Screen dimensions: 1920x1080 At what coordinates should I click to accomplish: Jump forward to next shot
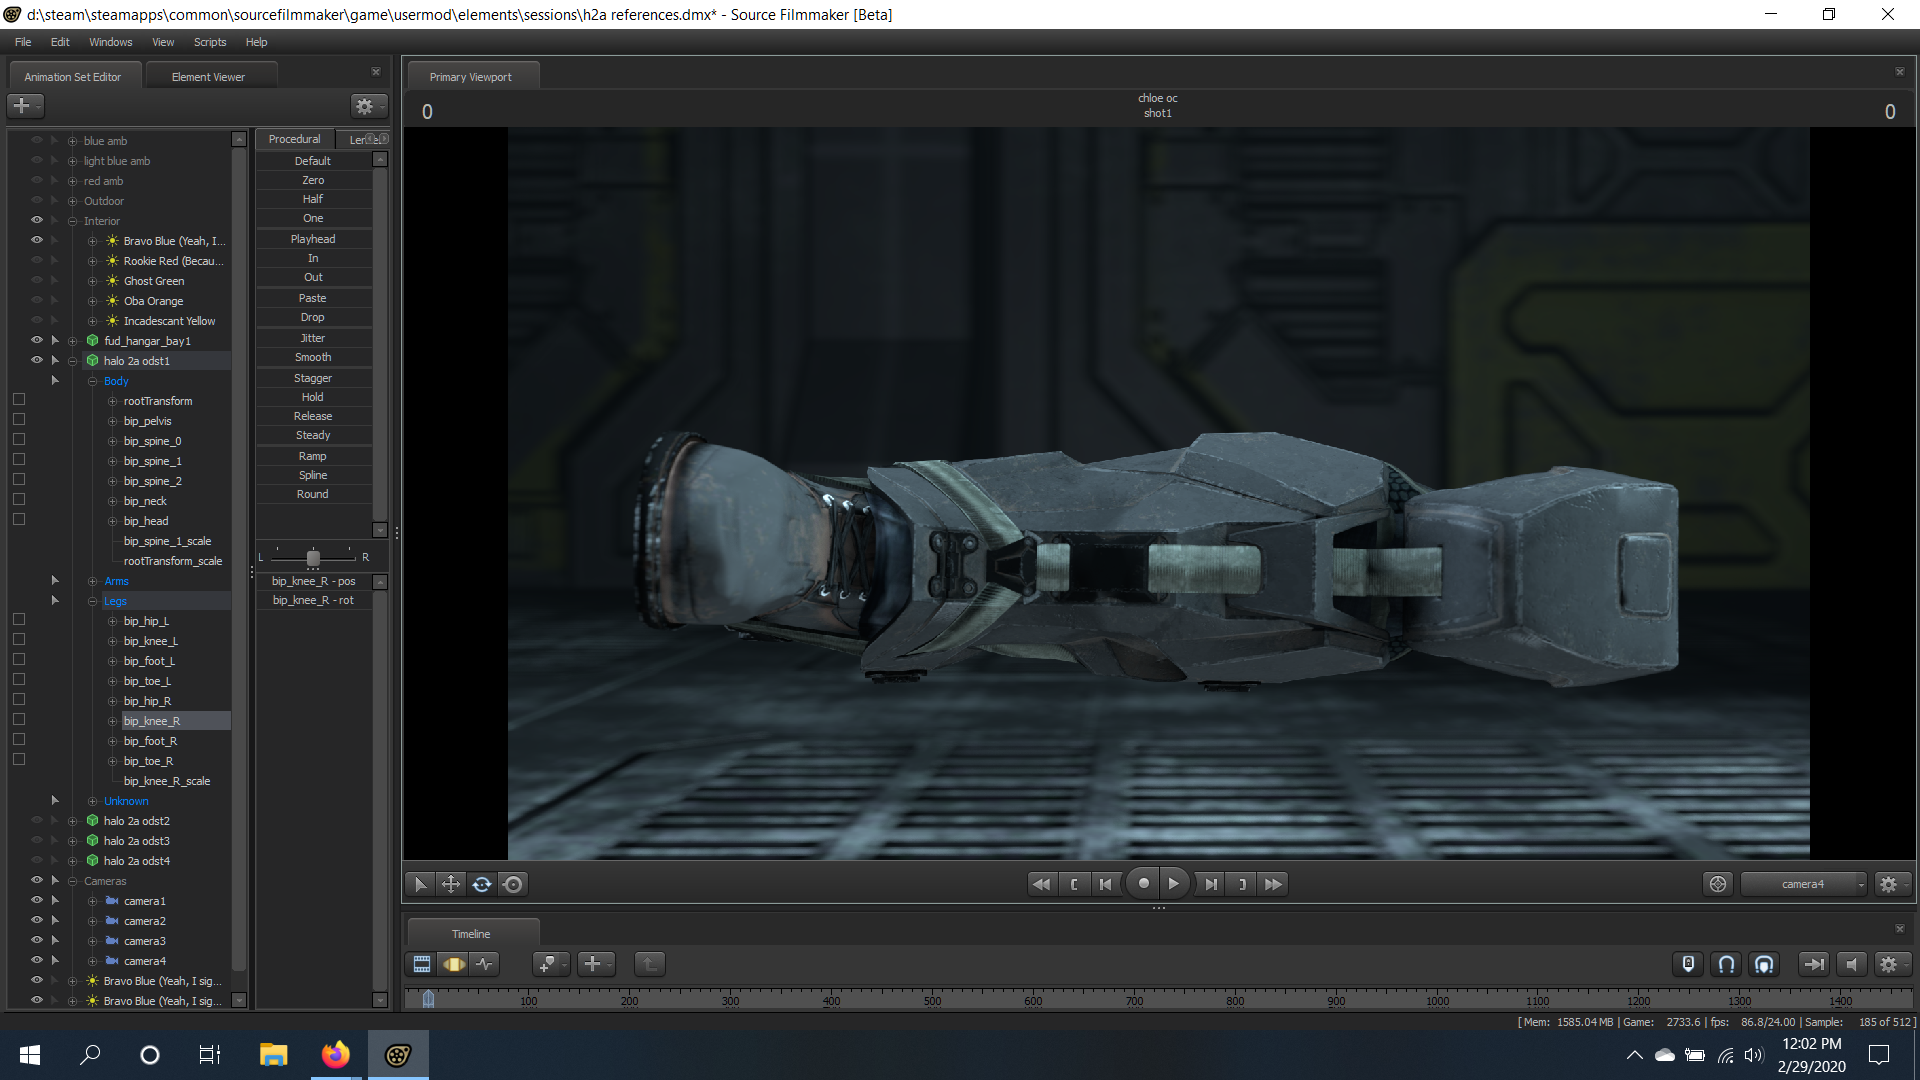tap(1273, 884)
